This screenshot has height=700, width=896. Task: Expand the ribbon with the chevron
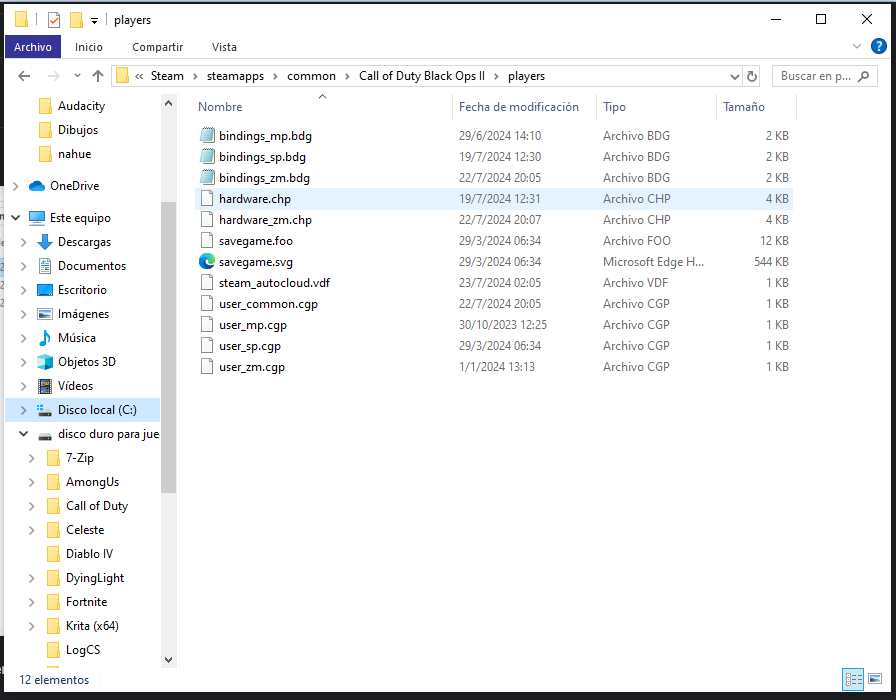click(x=857, y=46)
